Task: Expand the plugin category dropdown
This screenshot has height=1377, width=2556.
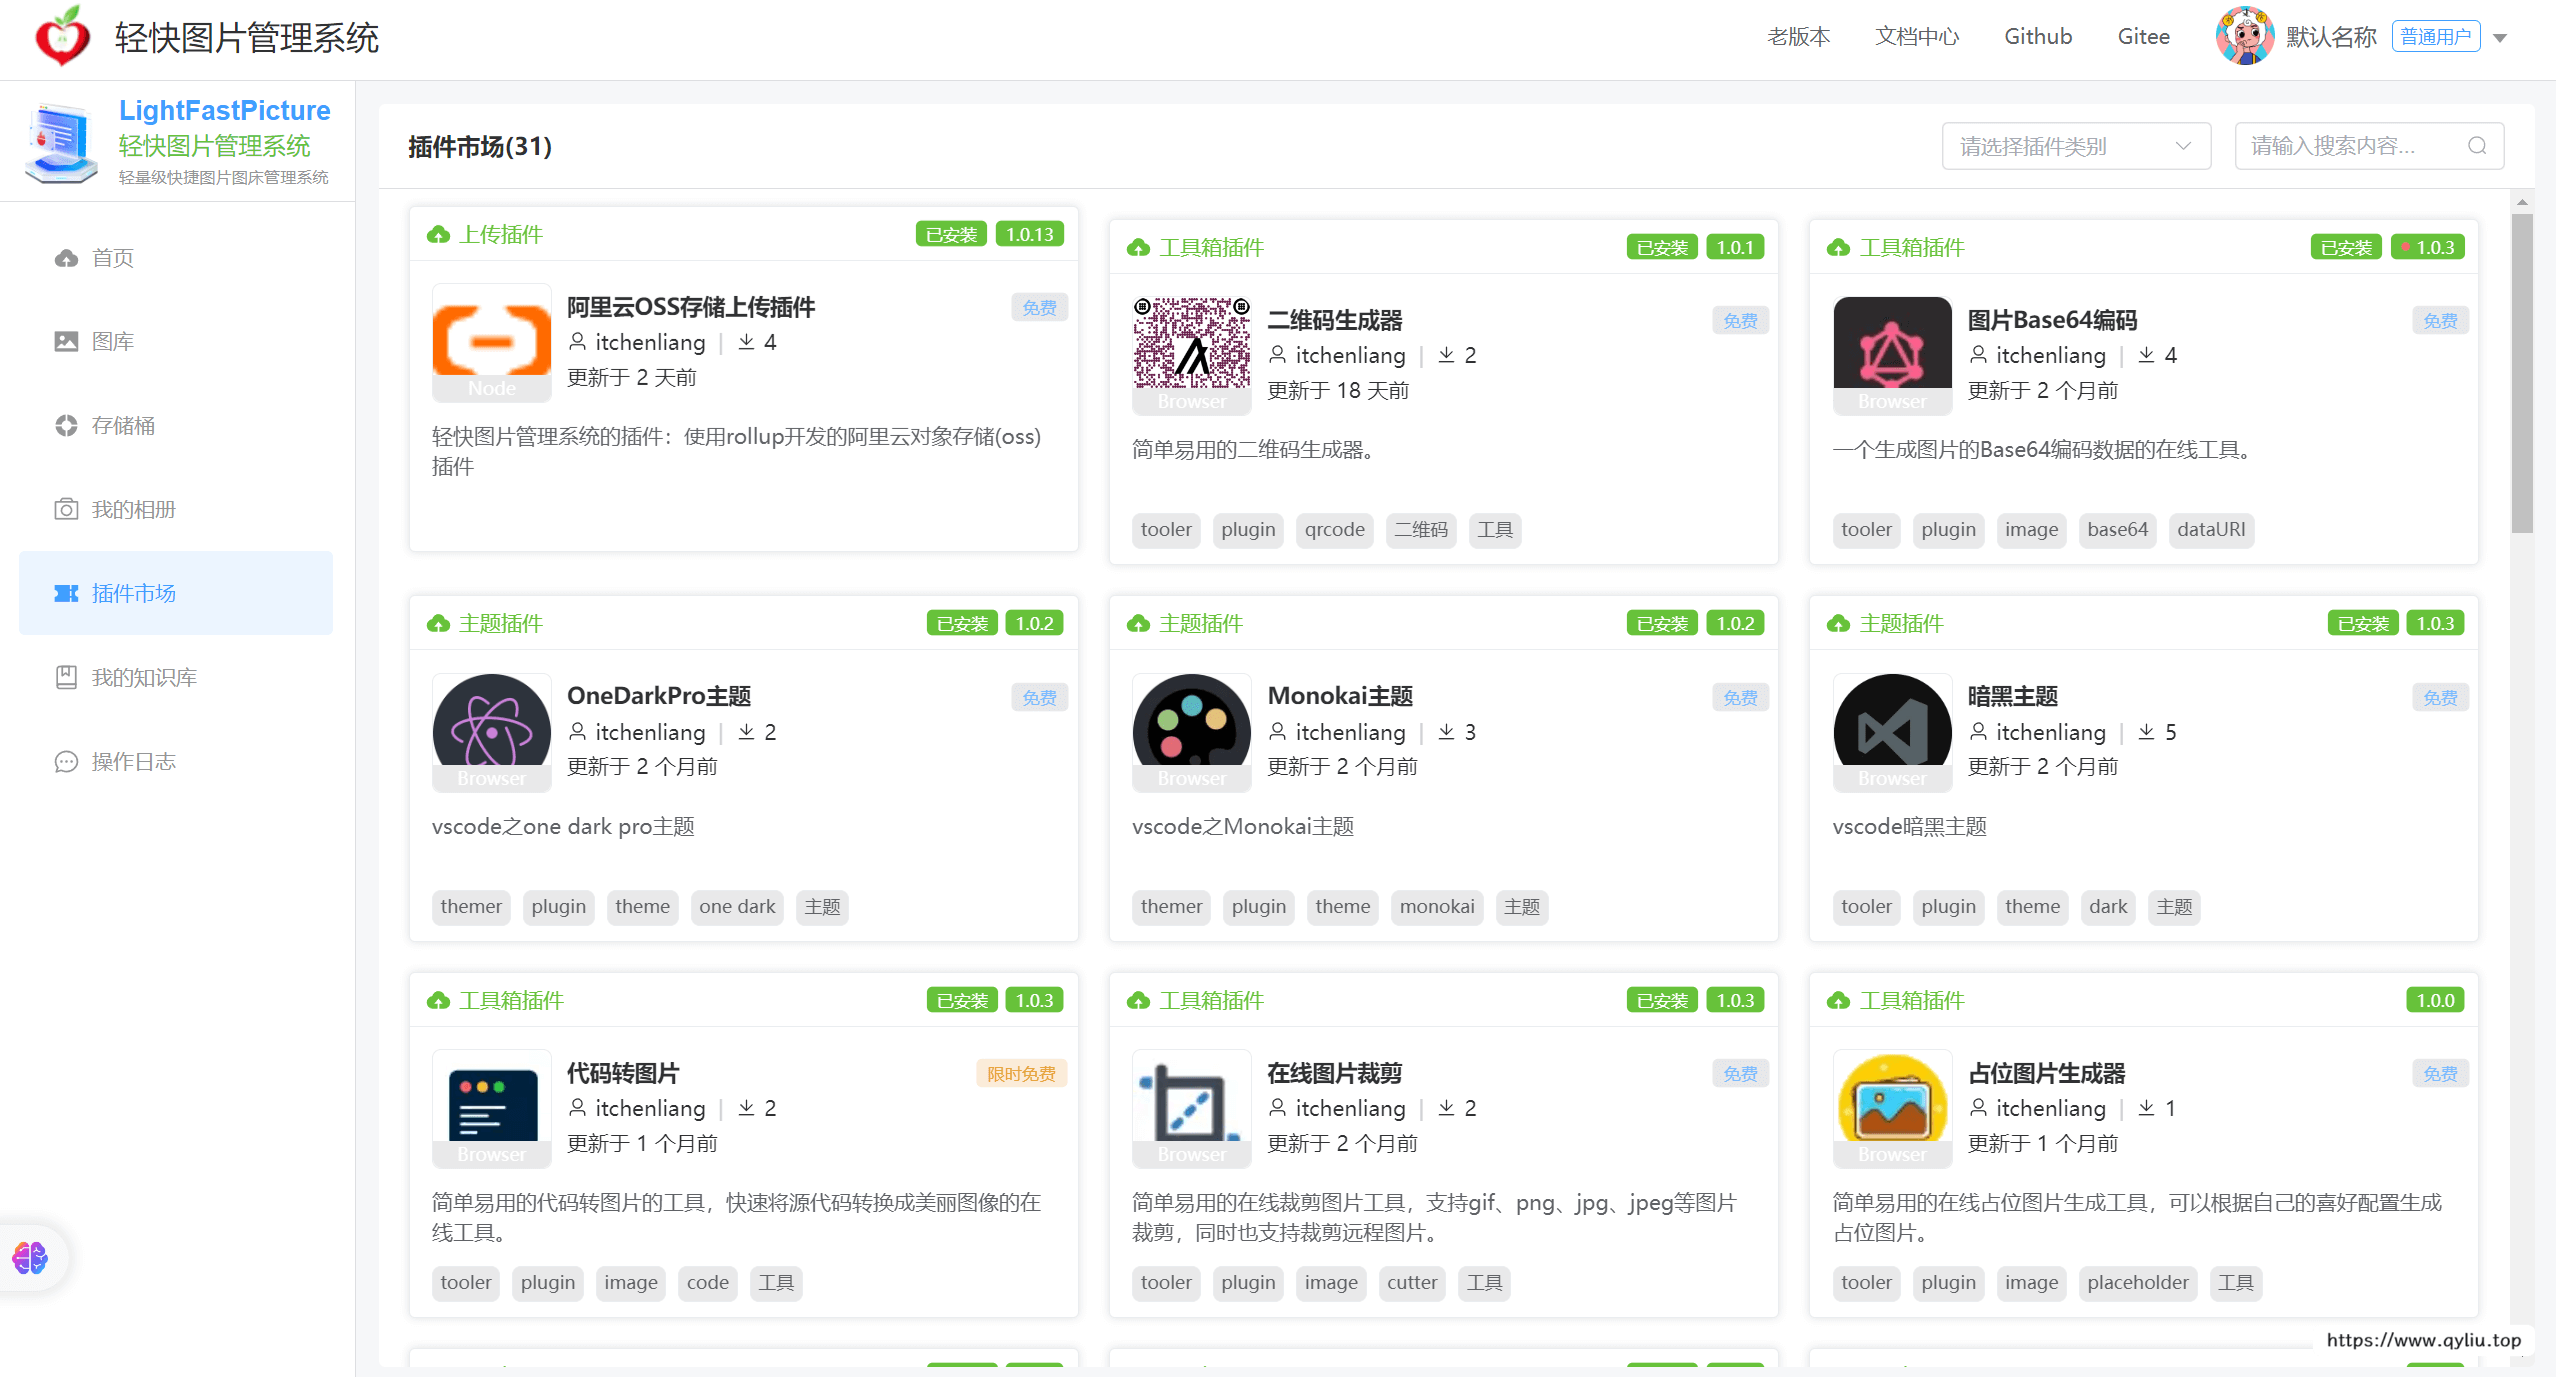Action: tap(2075, 146)
